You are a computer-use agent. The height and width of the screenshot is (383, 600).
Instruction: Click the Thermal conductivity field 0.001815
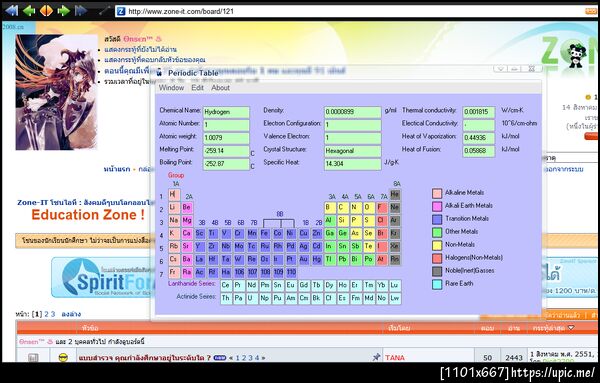(x=479, y=112)
